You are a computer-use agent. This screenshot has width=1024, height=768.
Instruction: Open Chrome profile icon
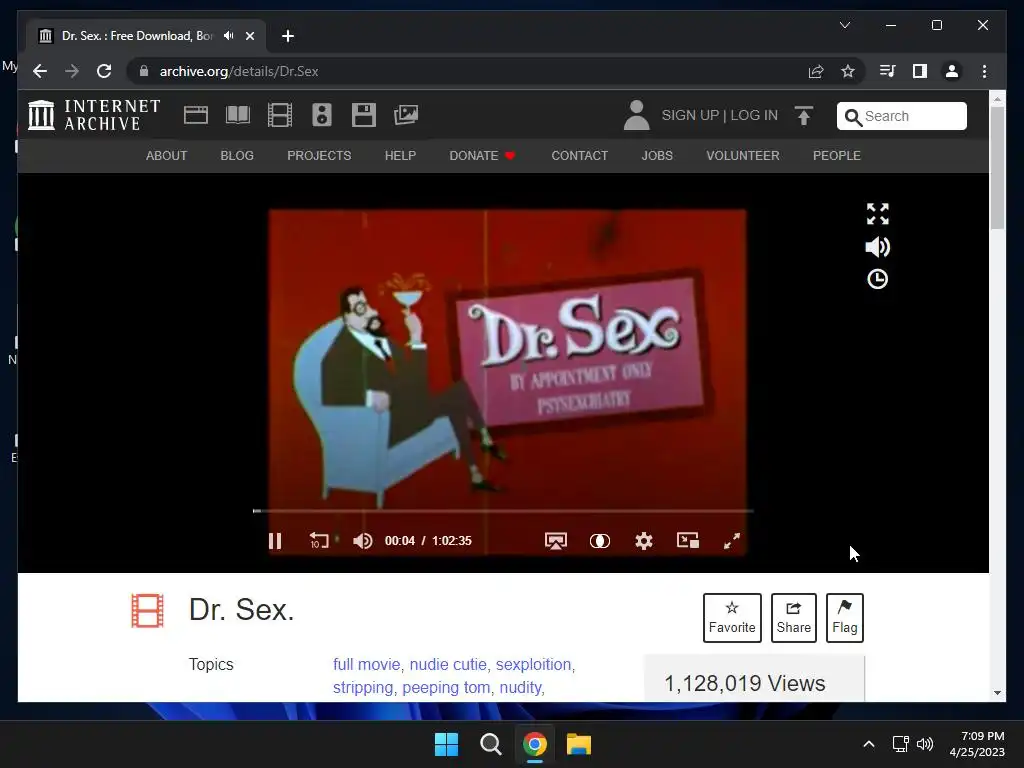pos(952,71)
